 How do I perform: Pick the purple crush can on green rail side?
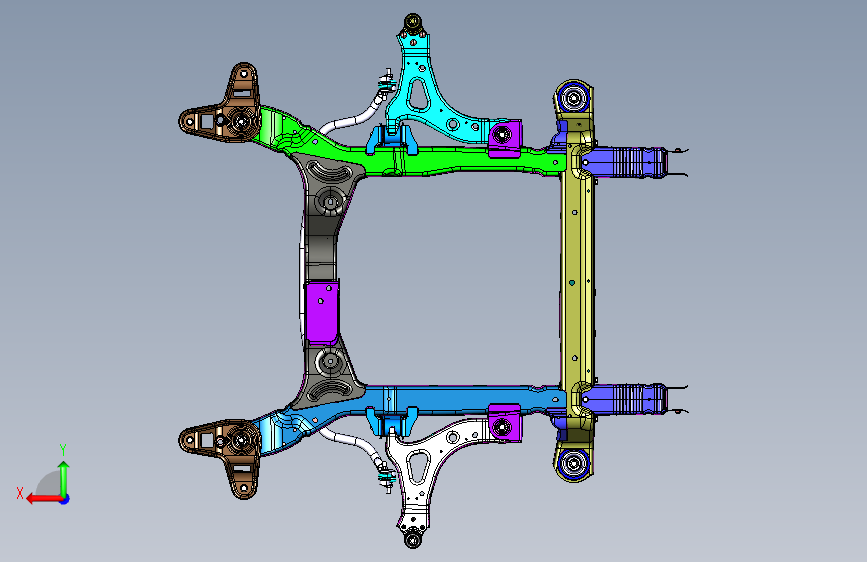pyautogui.click(x=625, y=162)
